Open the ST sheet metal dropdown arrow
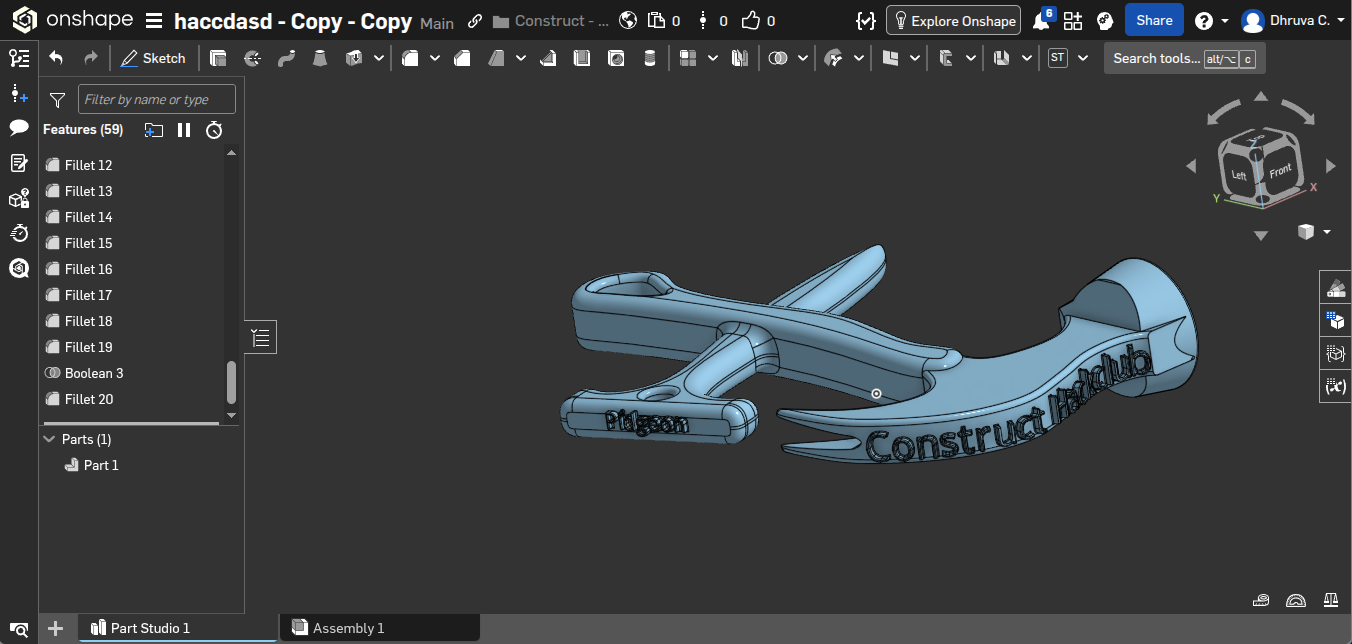Viewport: 1352px width, 644px height. click(1082, 58)
